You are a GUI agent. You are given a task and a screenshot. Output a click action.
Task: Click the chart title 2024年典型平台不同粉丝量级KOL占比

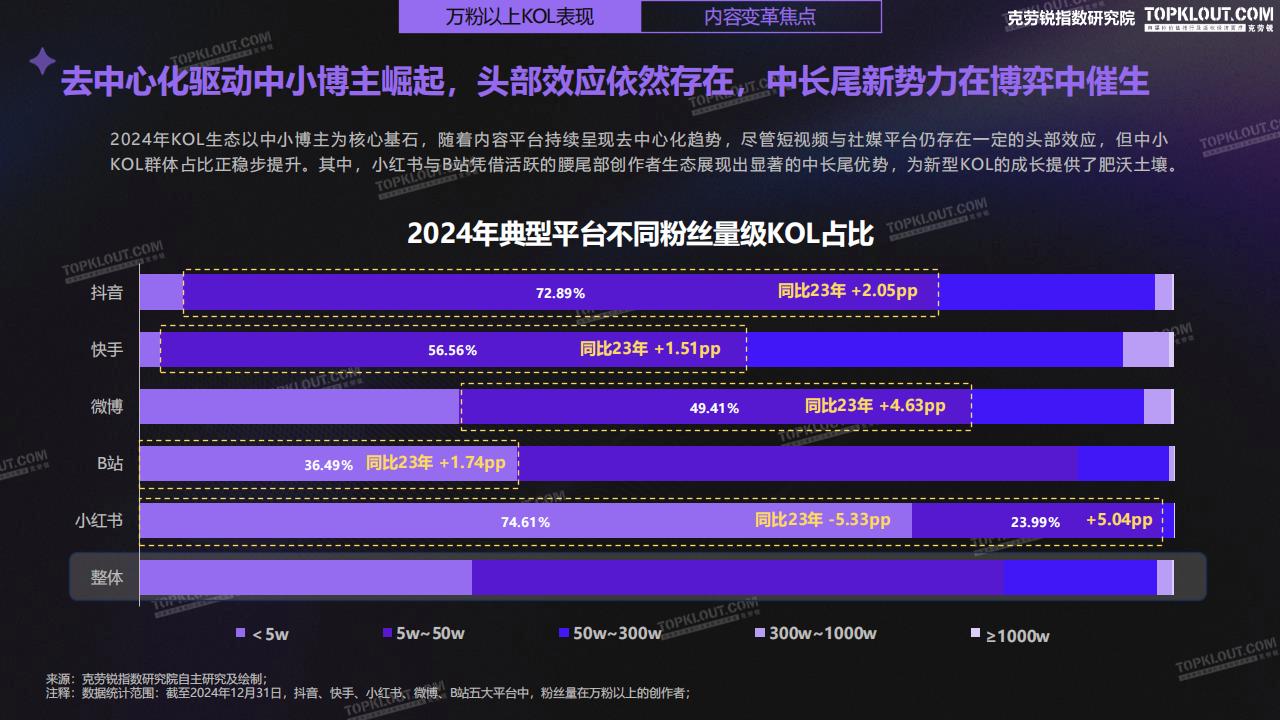click(x=641, y=233)
